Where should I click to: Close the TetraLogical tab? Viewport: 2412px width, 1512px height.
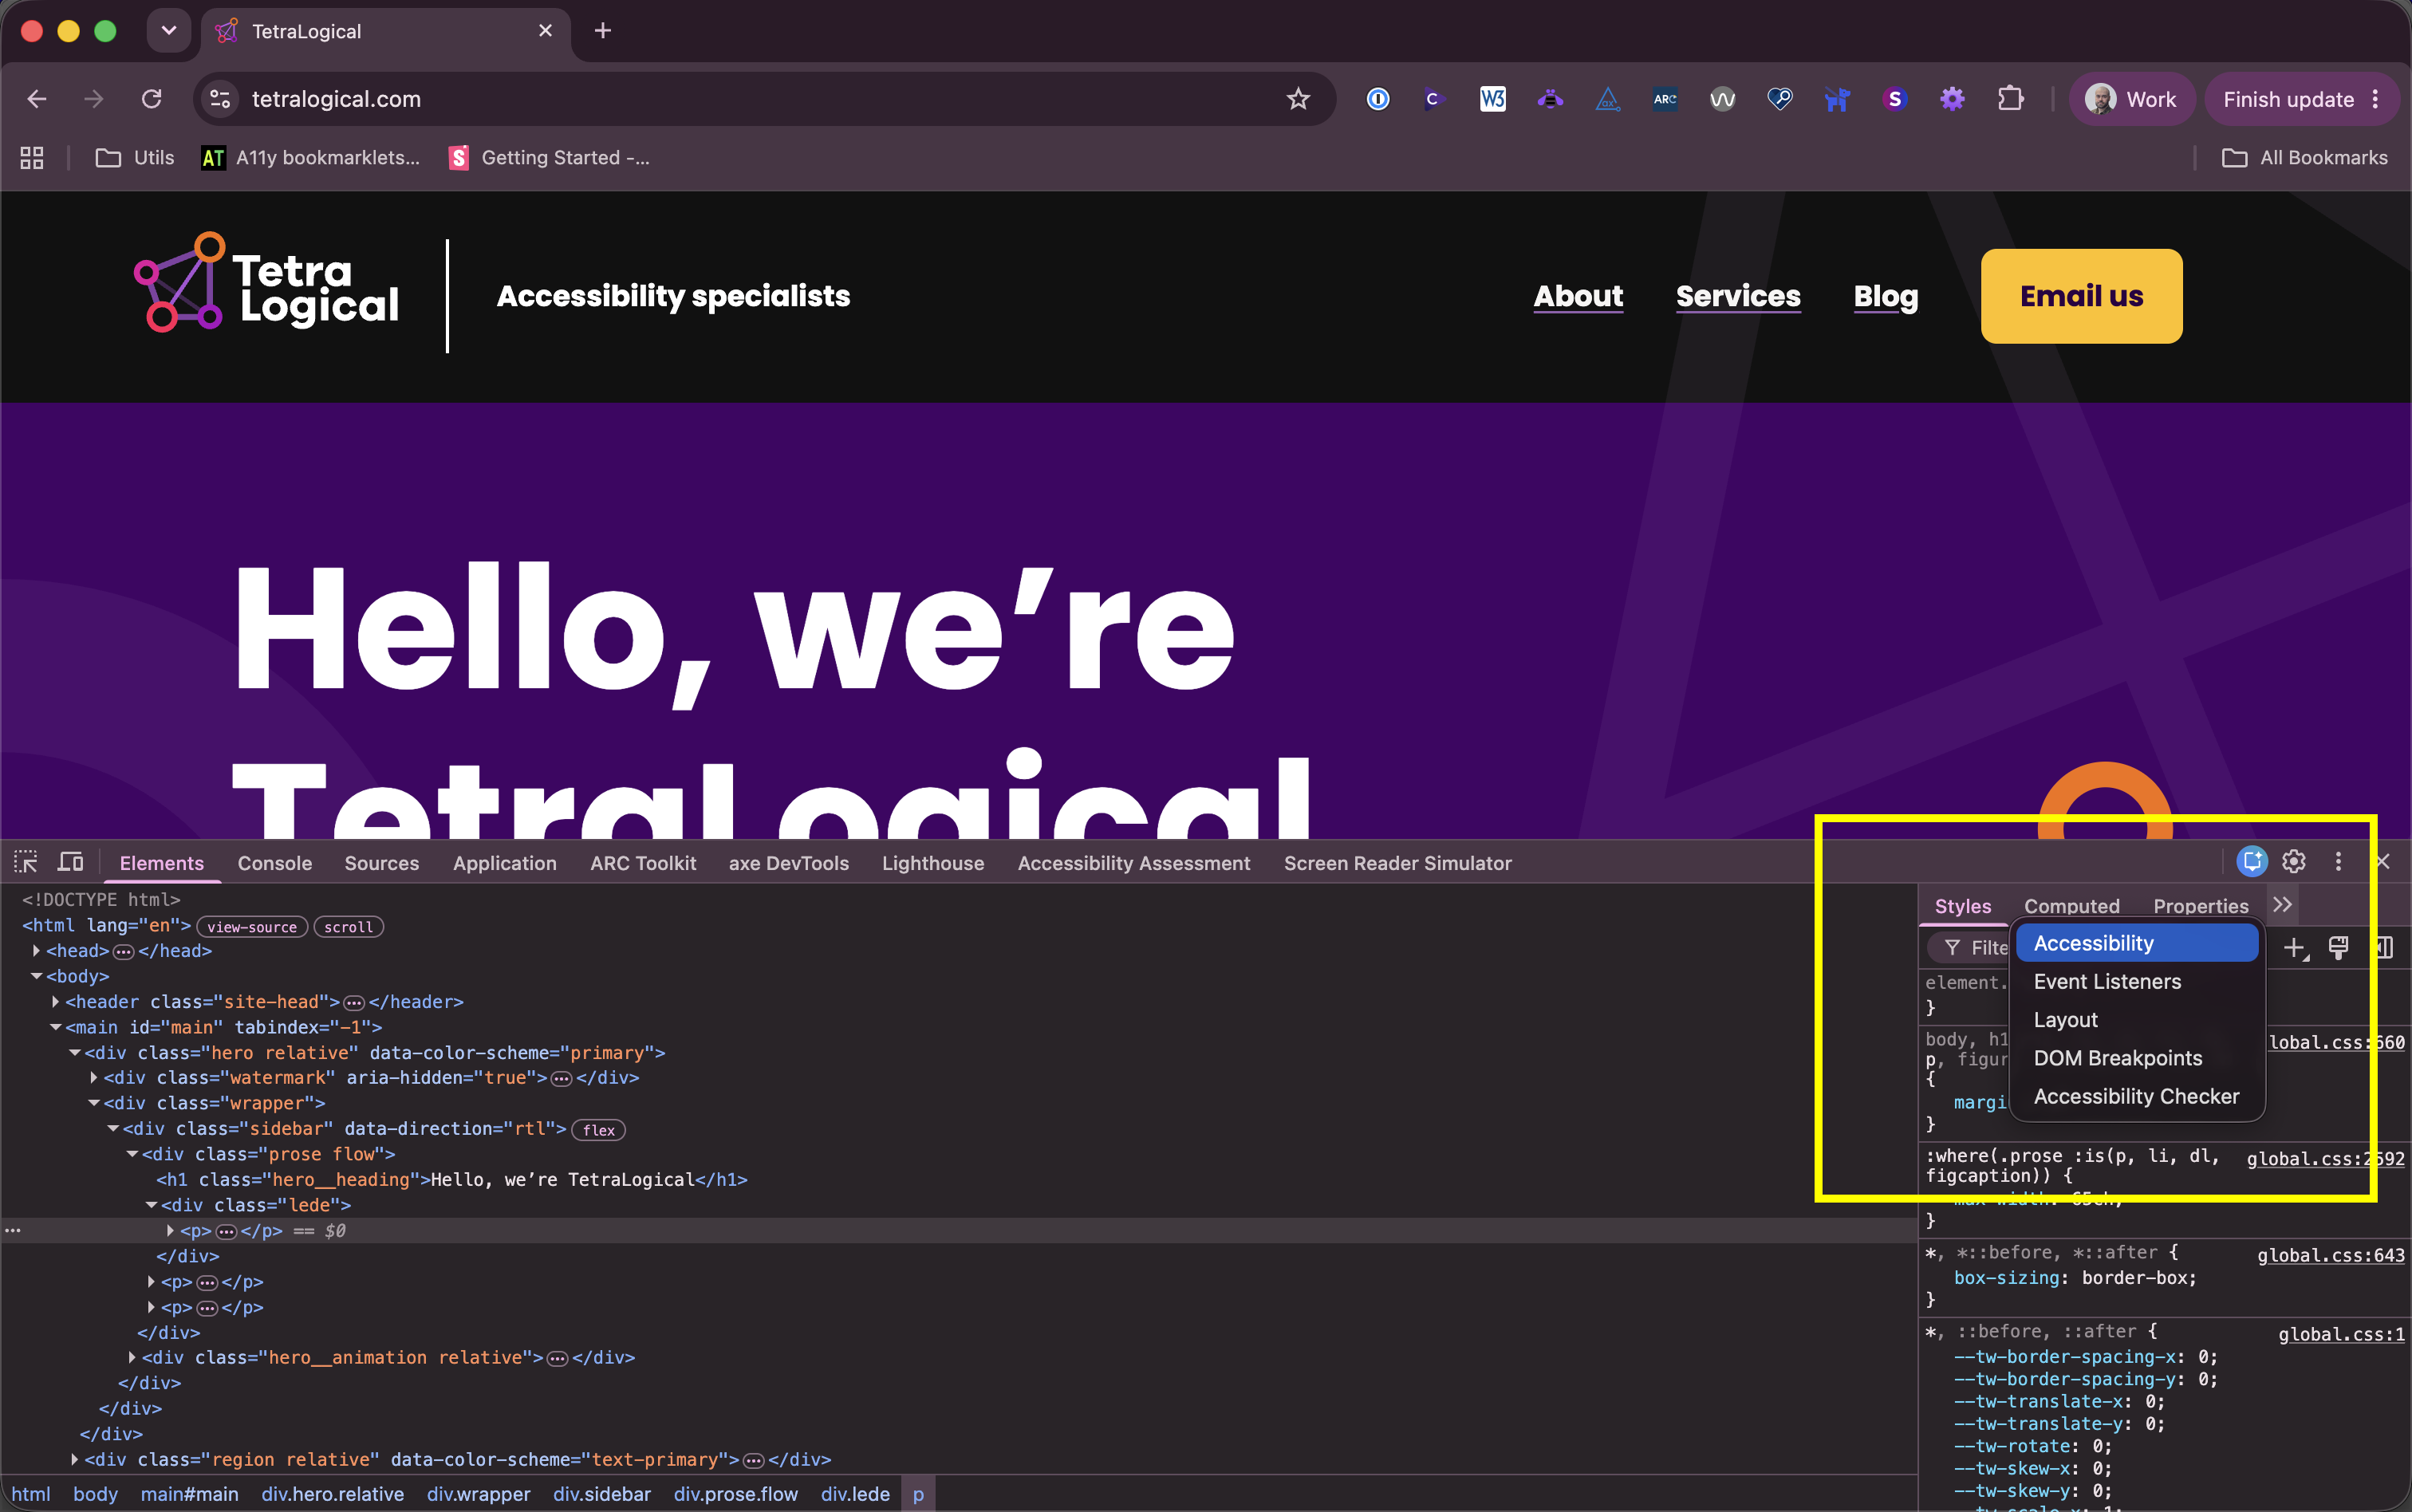pos(545,31)
